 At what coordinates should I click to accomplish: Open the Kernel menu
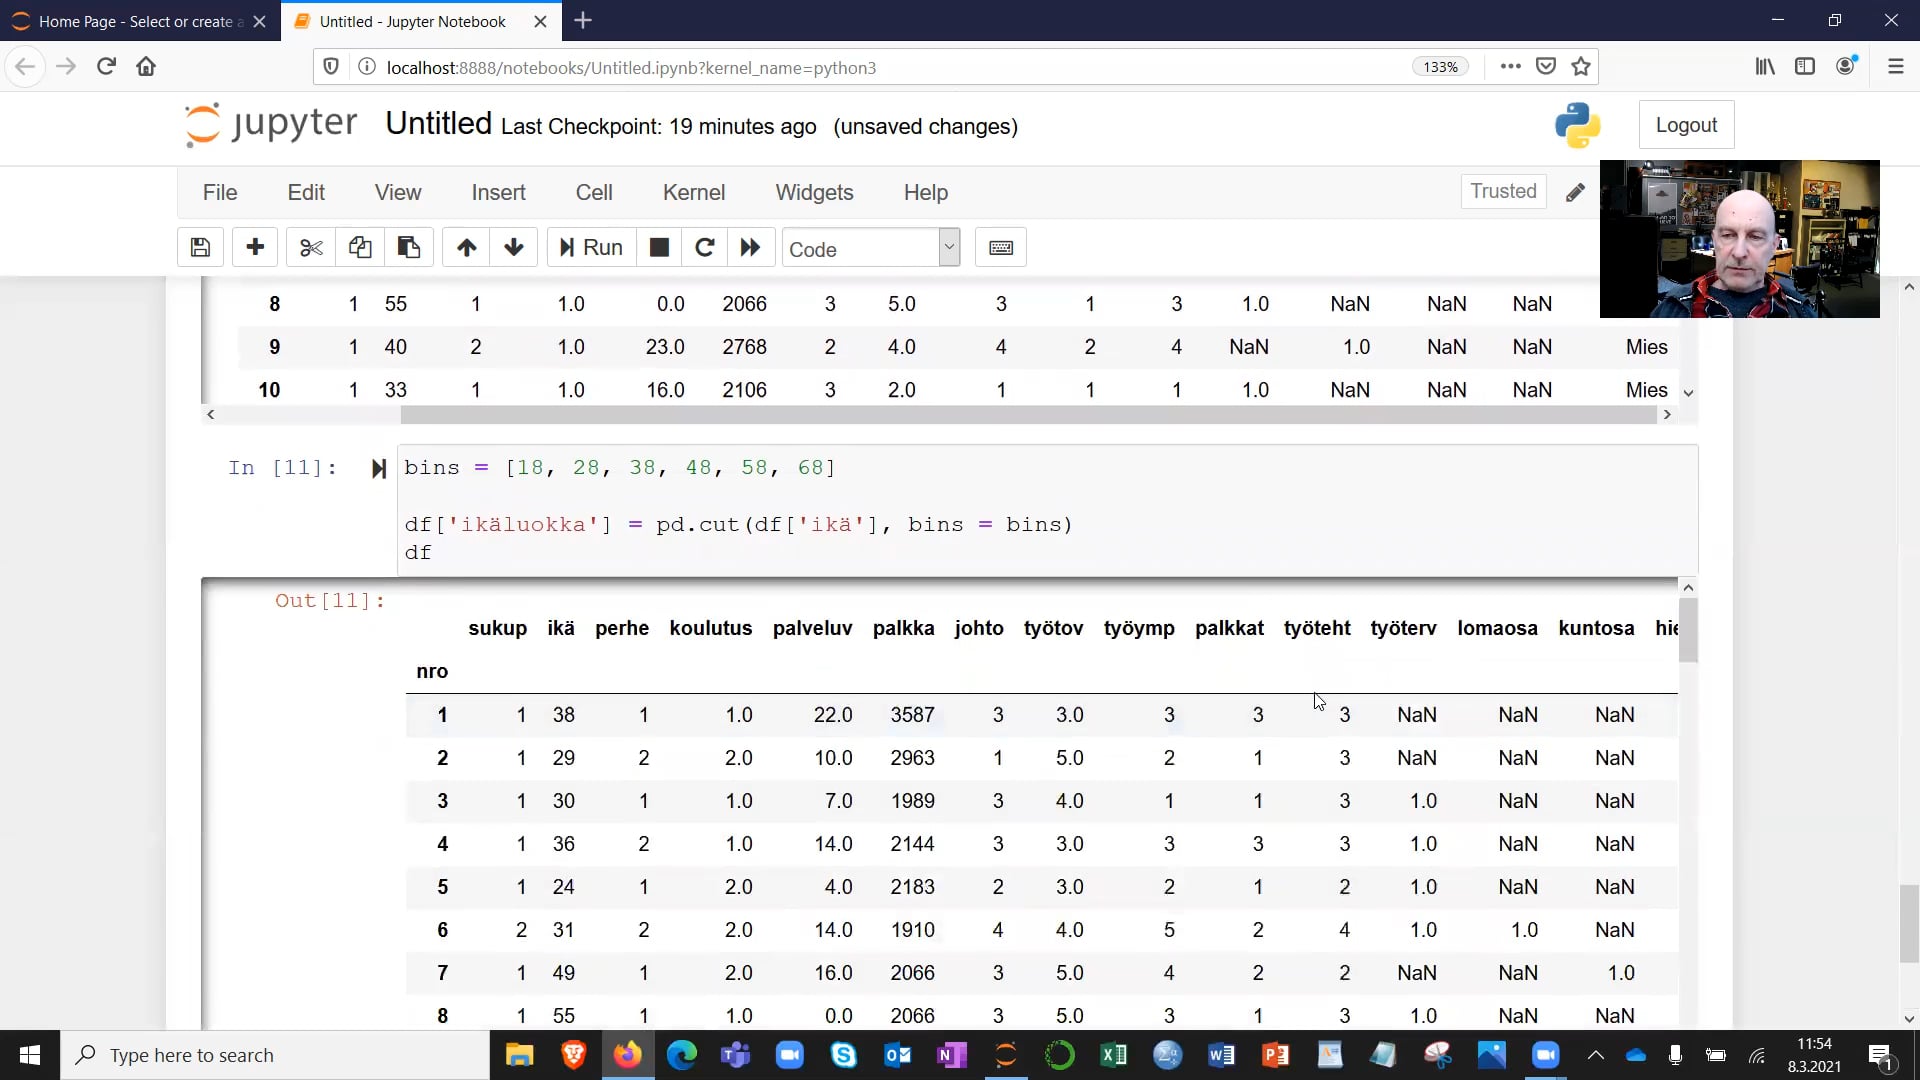tap(694, 192)
